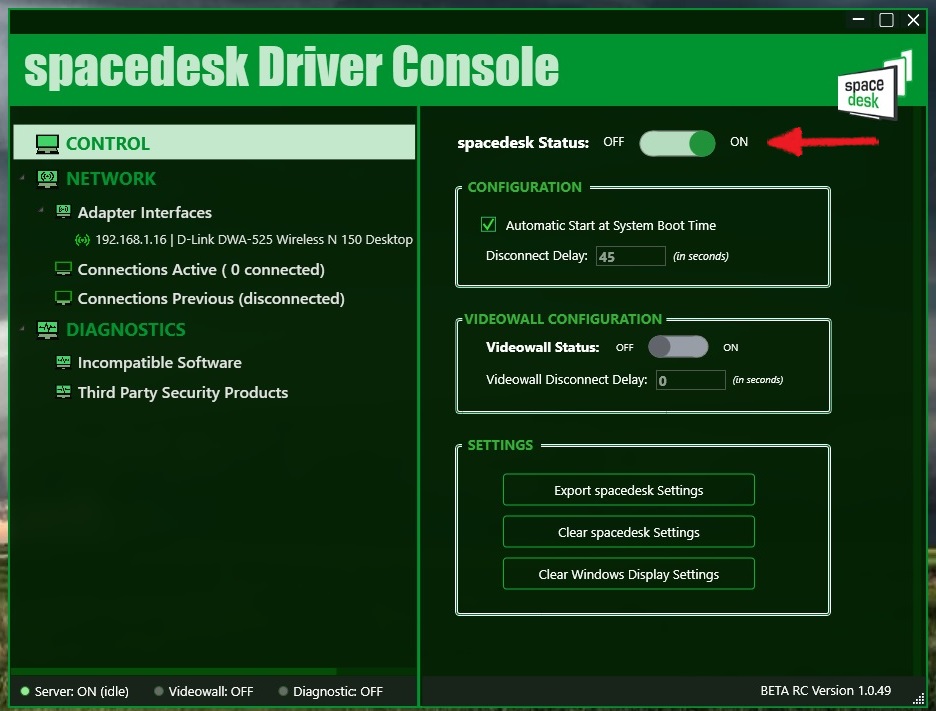Select Adapter Interfaces in the tree
The width and height of the screenshot is (936, 711).
pos(144,213)
